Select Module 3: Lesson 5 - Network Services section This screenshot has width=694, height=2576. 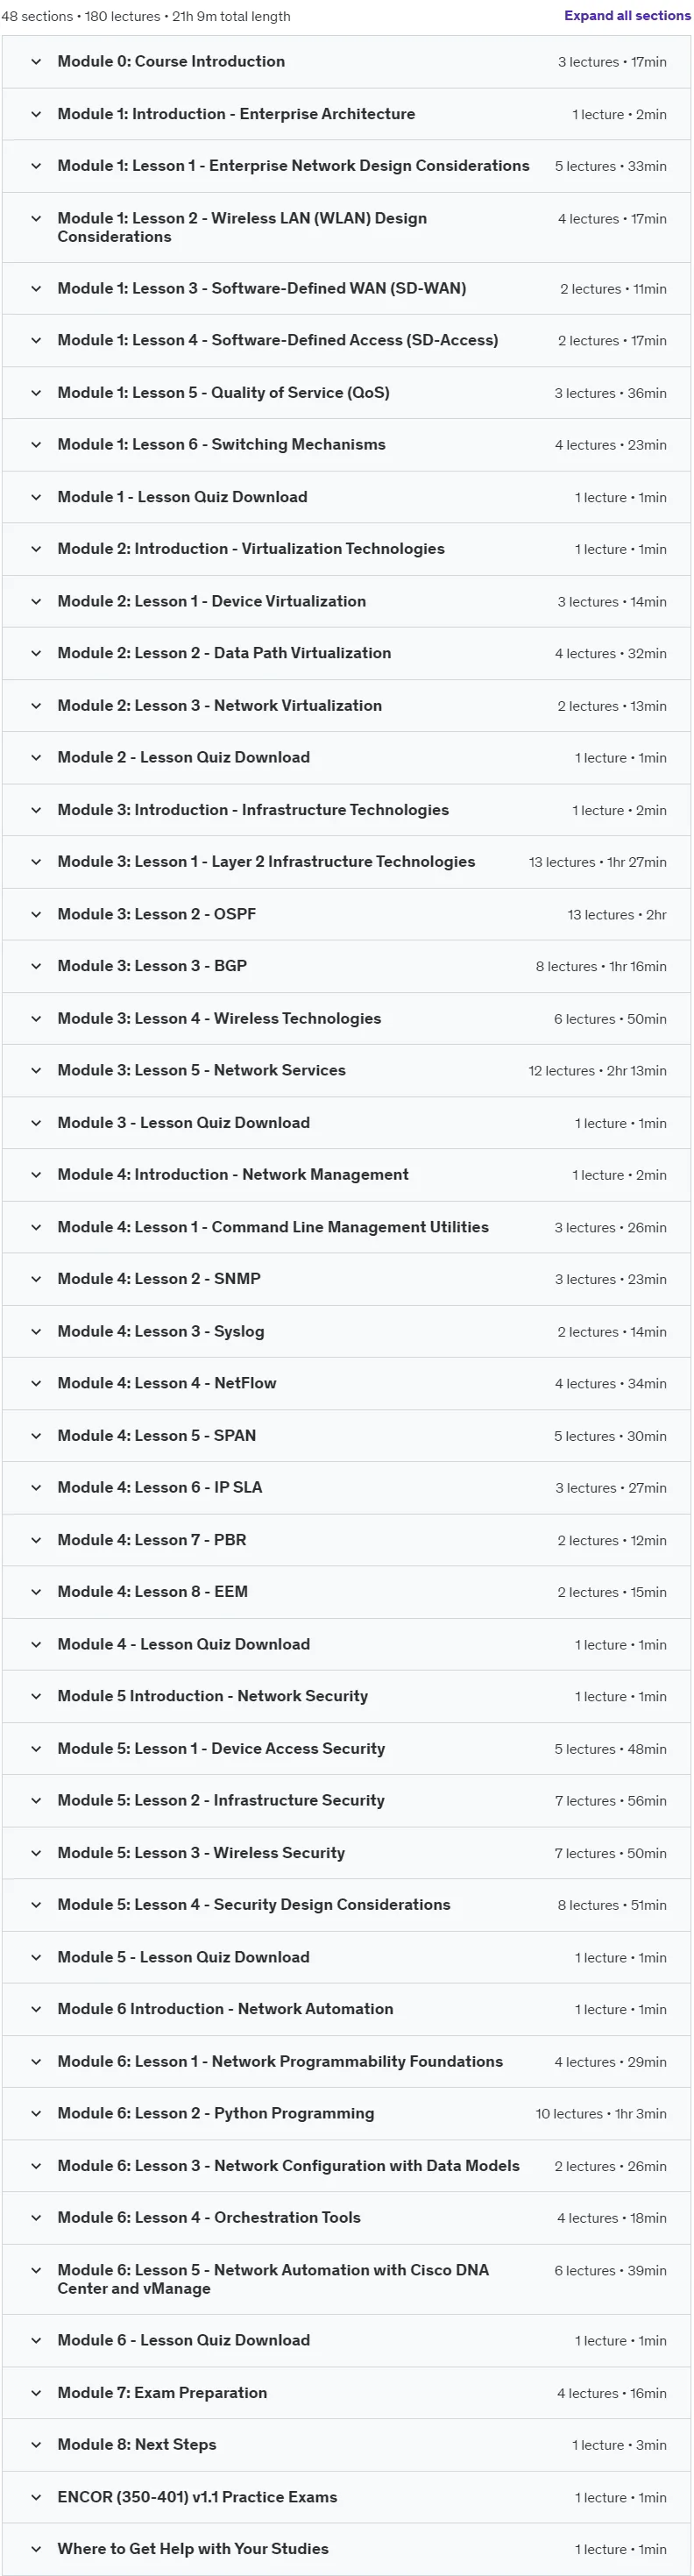click(346, 1071)
